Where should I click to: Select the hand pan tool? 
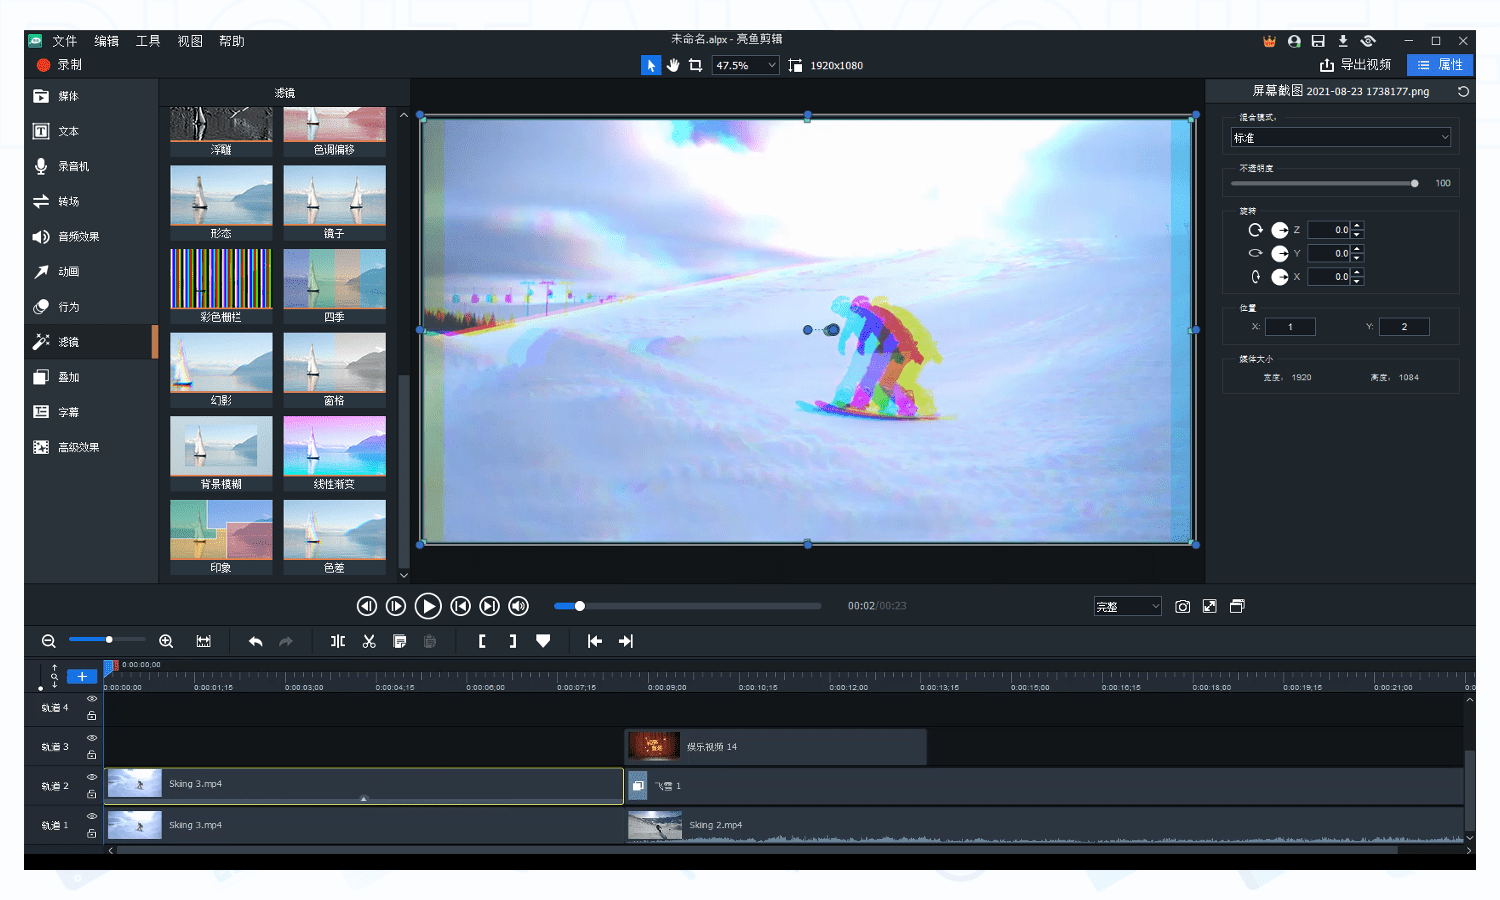(x=673, y=65)
